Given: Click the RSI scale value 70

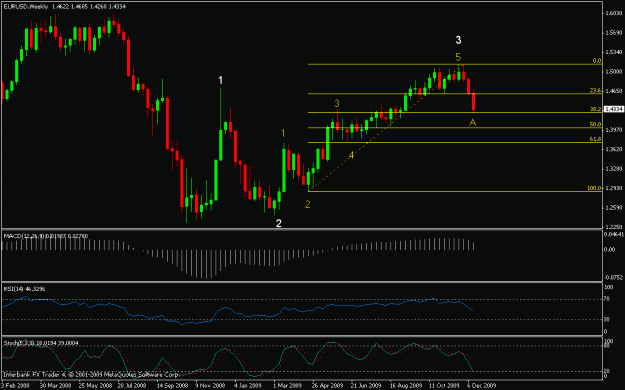Looking at the screenshot, I should 608,299.
